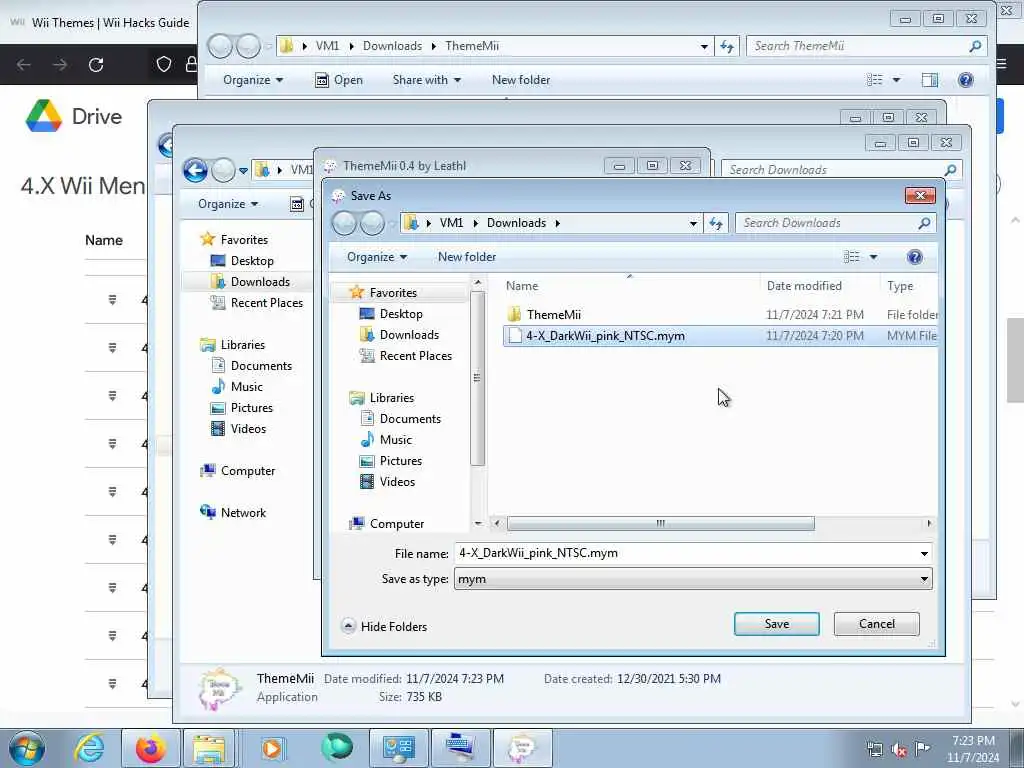Click the taskbar clock showing 7:23 PM
Screen dimensions: 1024x768
click(x=973, y=749)
